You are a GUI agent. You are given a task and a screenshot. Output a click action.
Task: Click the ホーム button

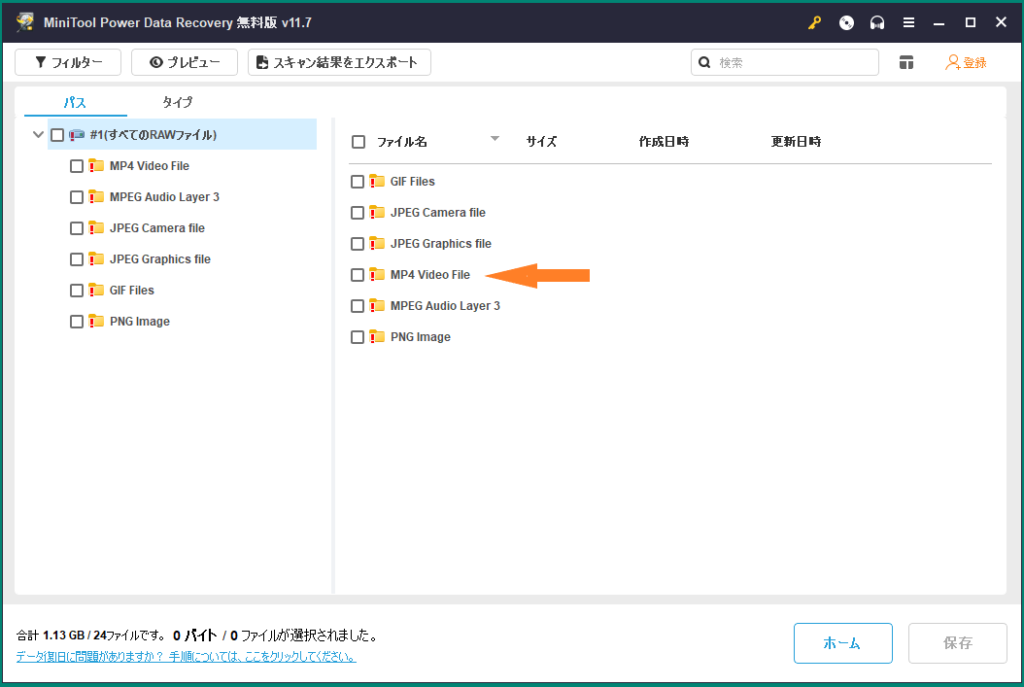coord(843,643)
